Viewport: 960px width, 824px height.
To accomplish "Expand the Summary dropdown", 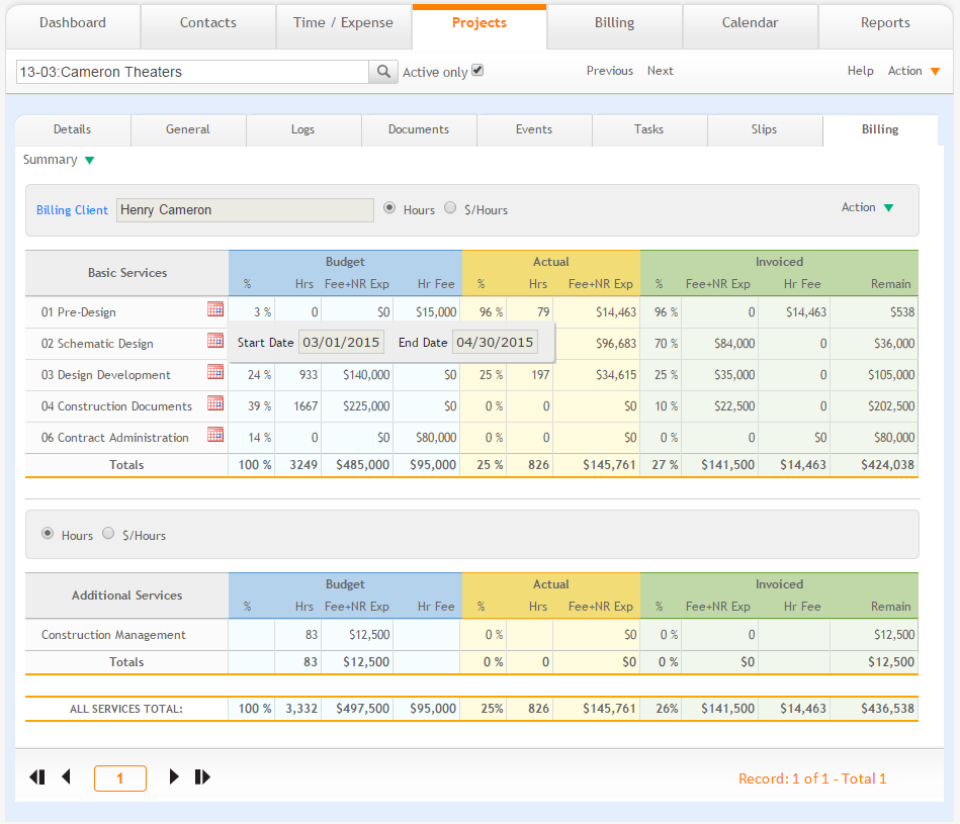I will [x=59, y=160].
